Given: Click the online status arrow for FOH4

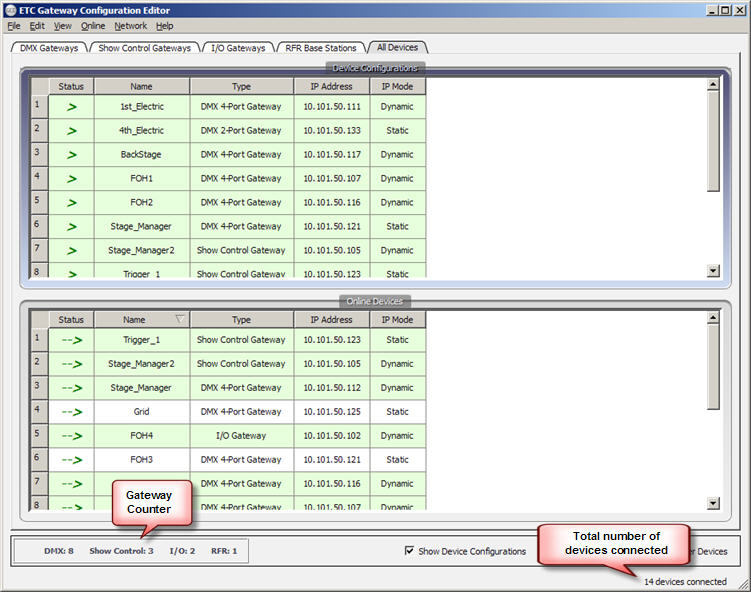Looking at the screenshot, I should [71, 436].
